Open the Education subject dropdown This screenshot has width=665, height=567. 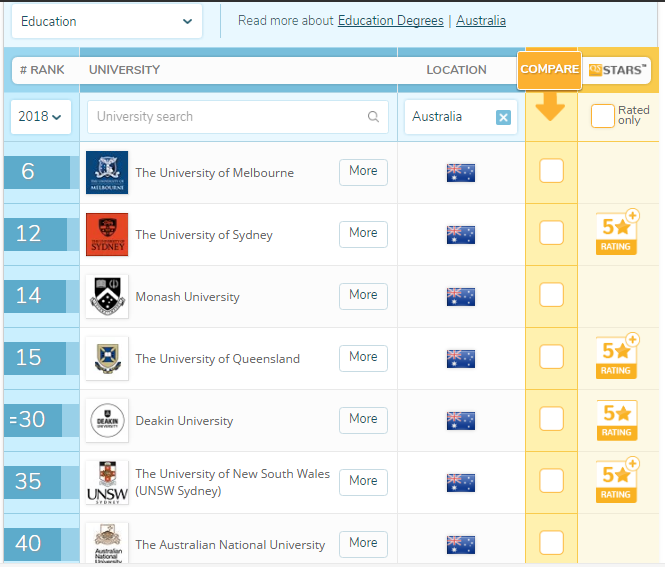click(106, 21)
